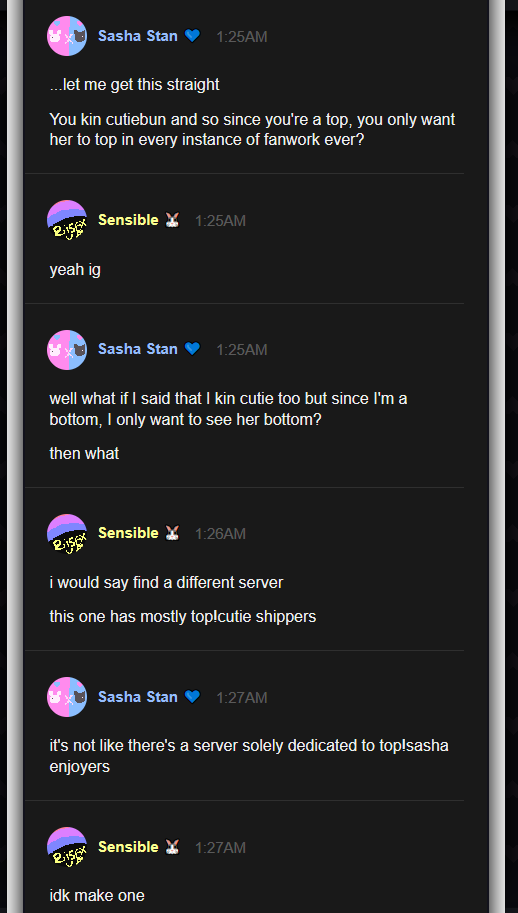Select the message "idk make one"

pyautogui.click(x=97, y=896)
